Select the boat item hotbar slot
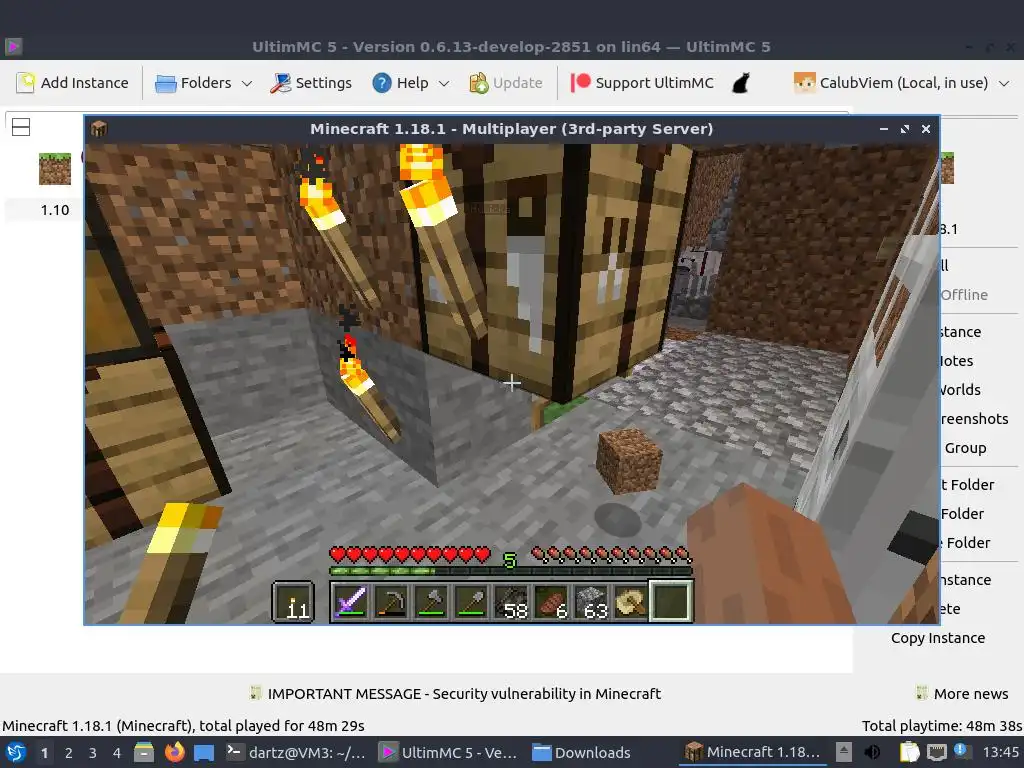1024x768 pixels. pyautogui.click(x=631, y=601)
